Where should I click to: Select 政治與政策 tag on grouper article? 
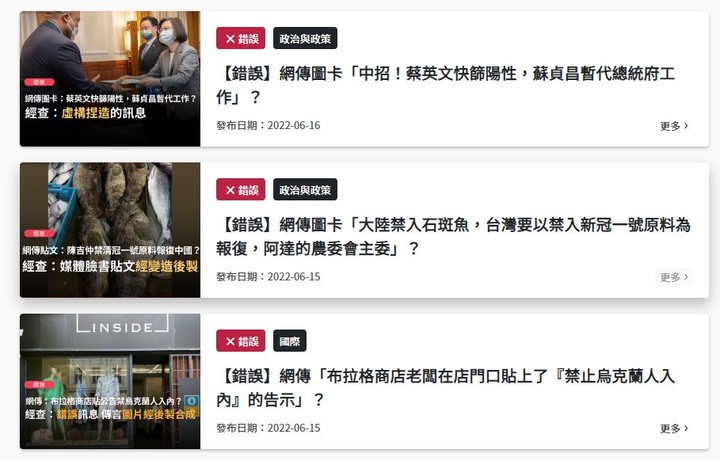click(305, 190)
